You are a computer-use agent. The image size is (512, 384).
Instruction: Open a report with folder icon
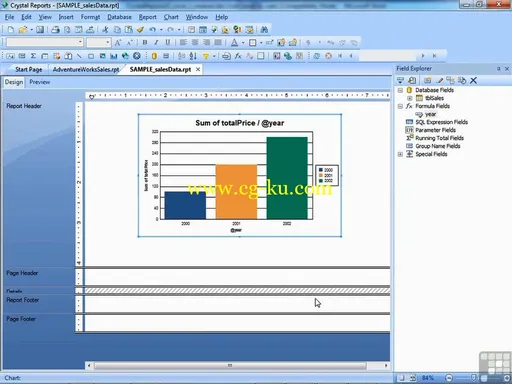coord(23,30)
